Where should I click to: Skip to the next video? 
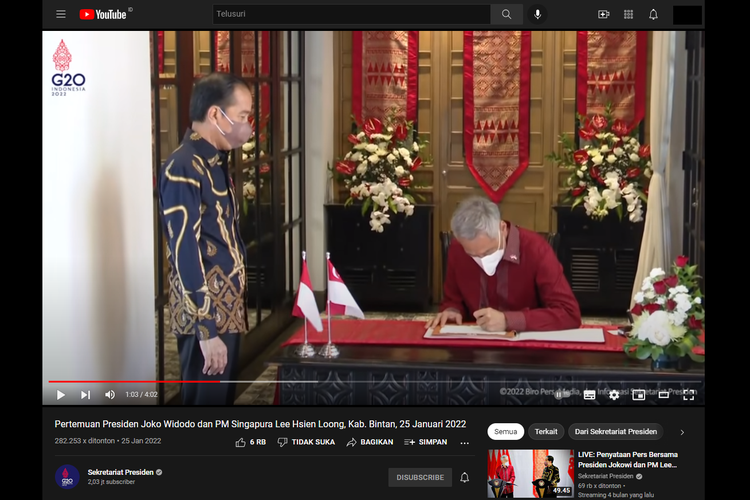85,395
